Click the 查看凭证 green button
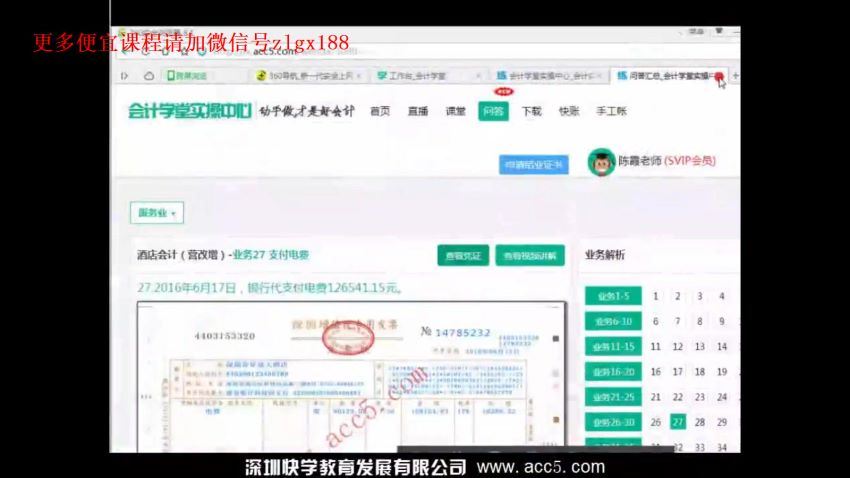850x478 pixels. coord(463,256)
